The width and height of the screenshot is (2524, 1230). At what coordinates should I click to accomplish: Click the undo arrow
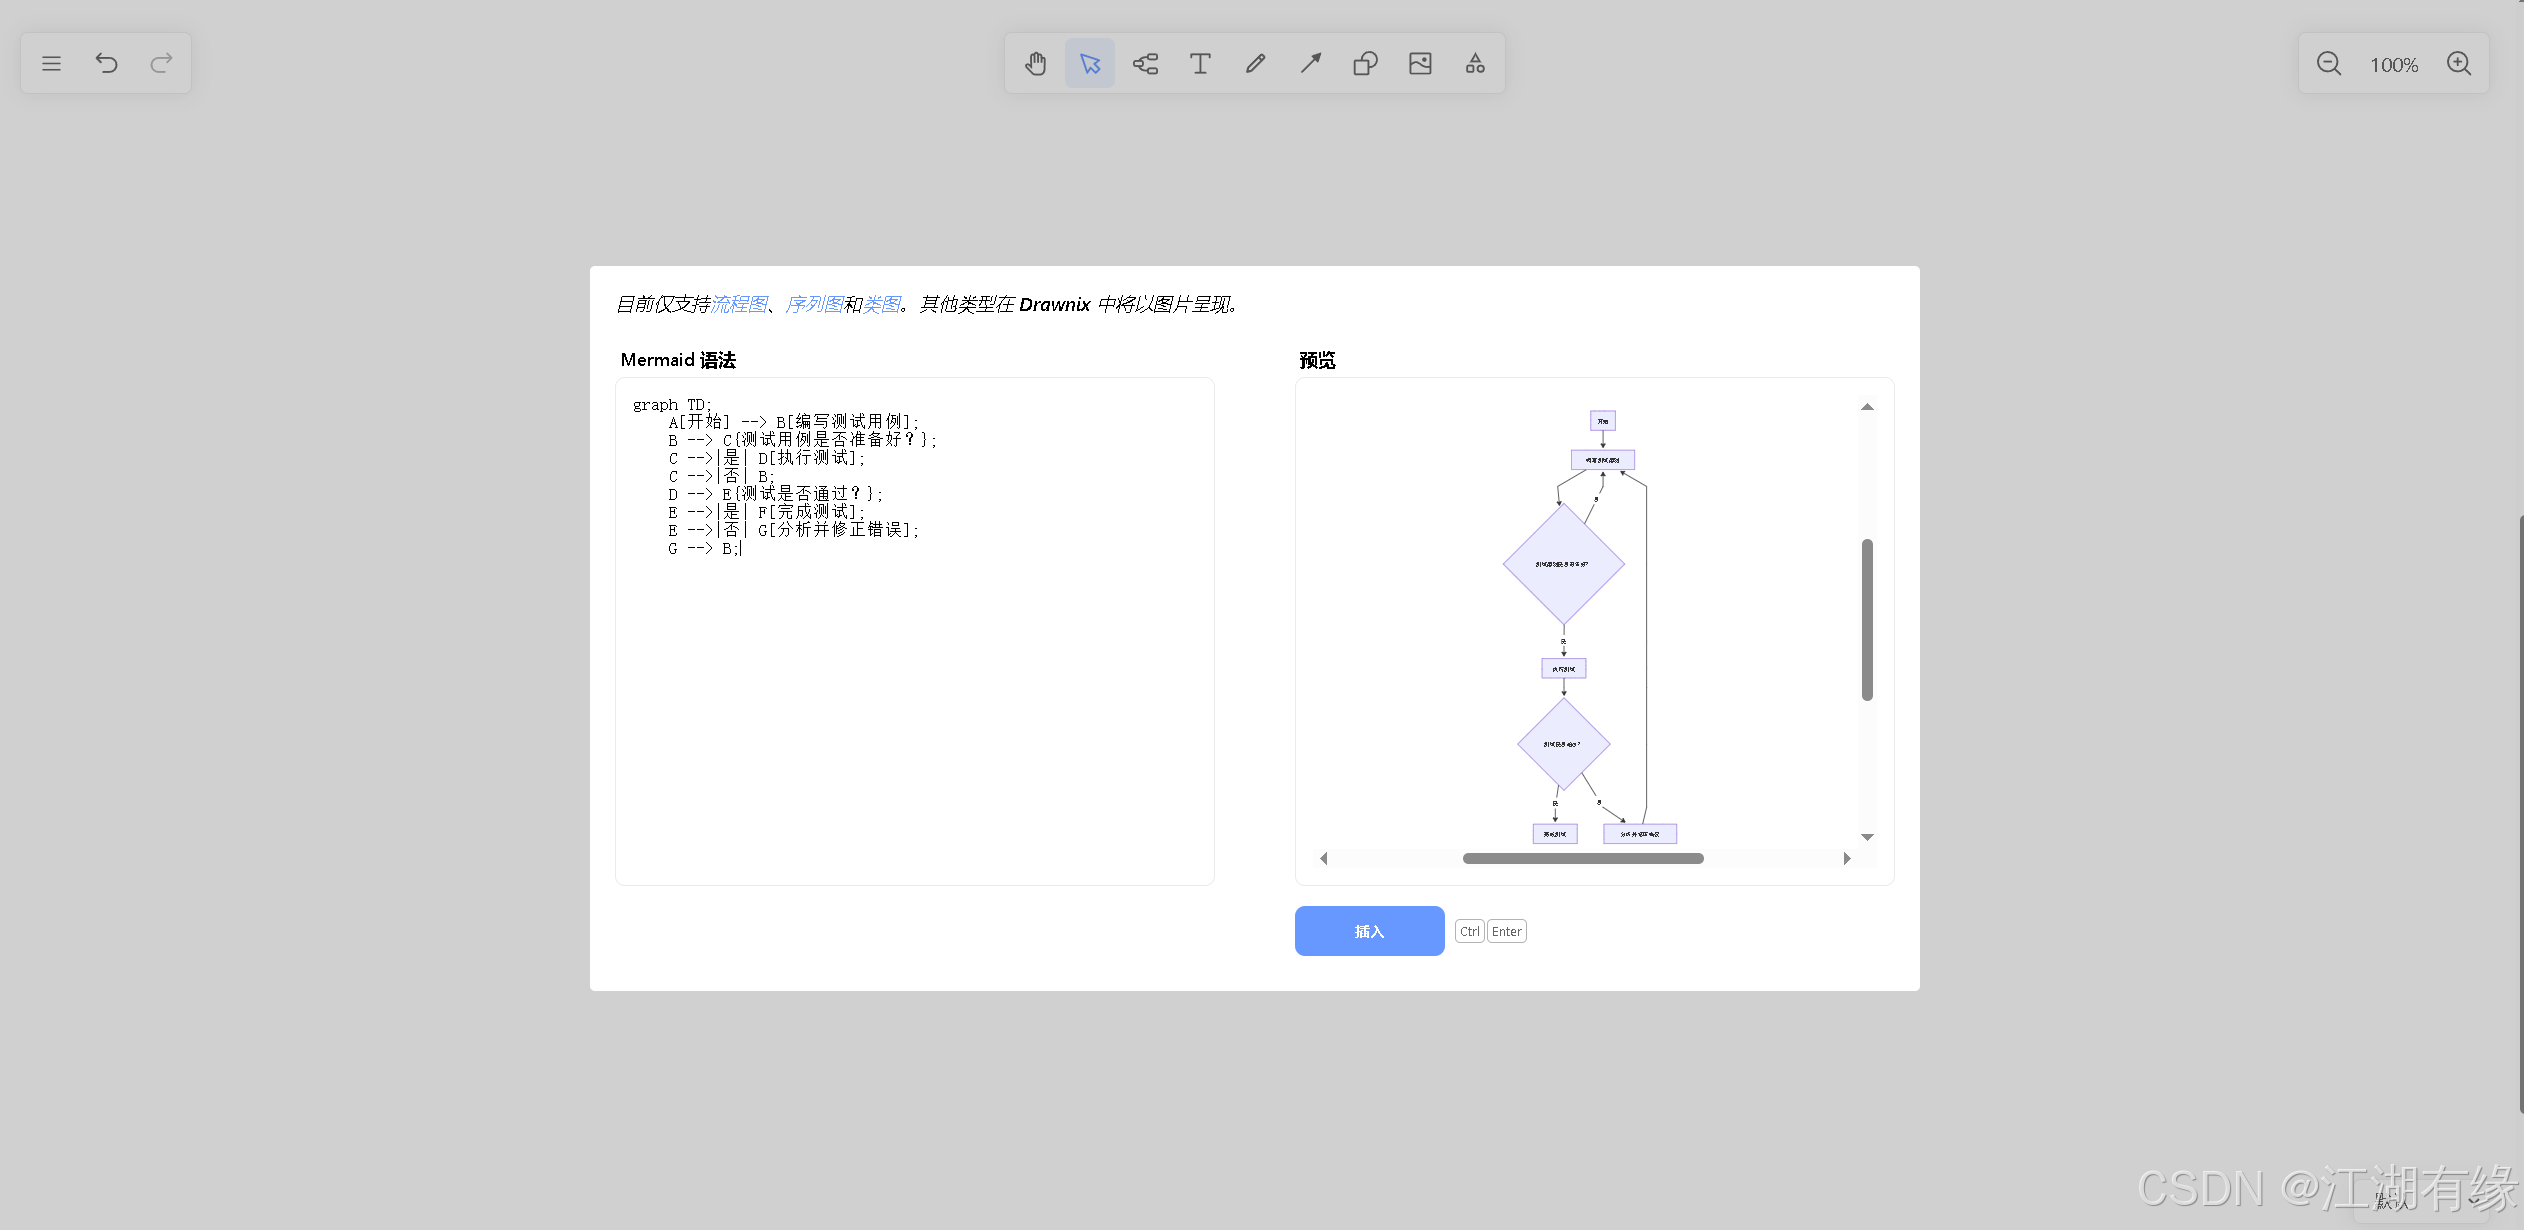coord(107,62)
